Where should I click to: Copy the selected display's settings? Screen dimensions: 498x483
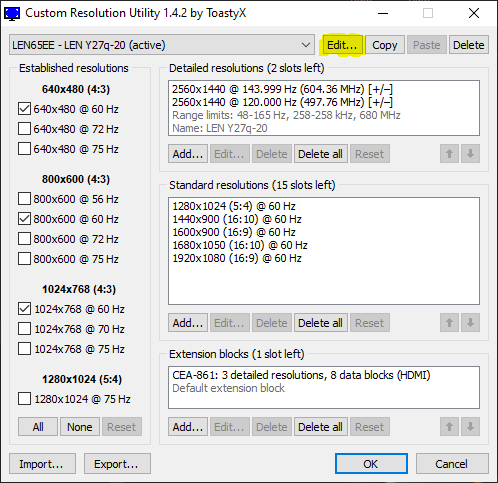pos(385,45)
